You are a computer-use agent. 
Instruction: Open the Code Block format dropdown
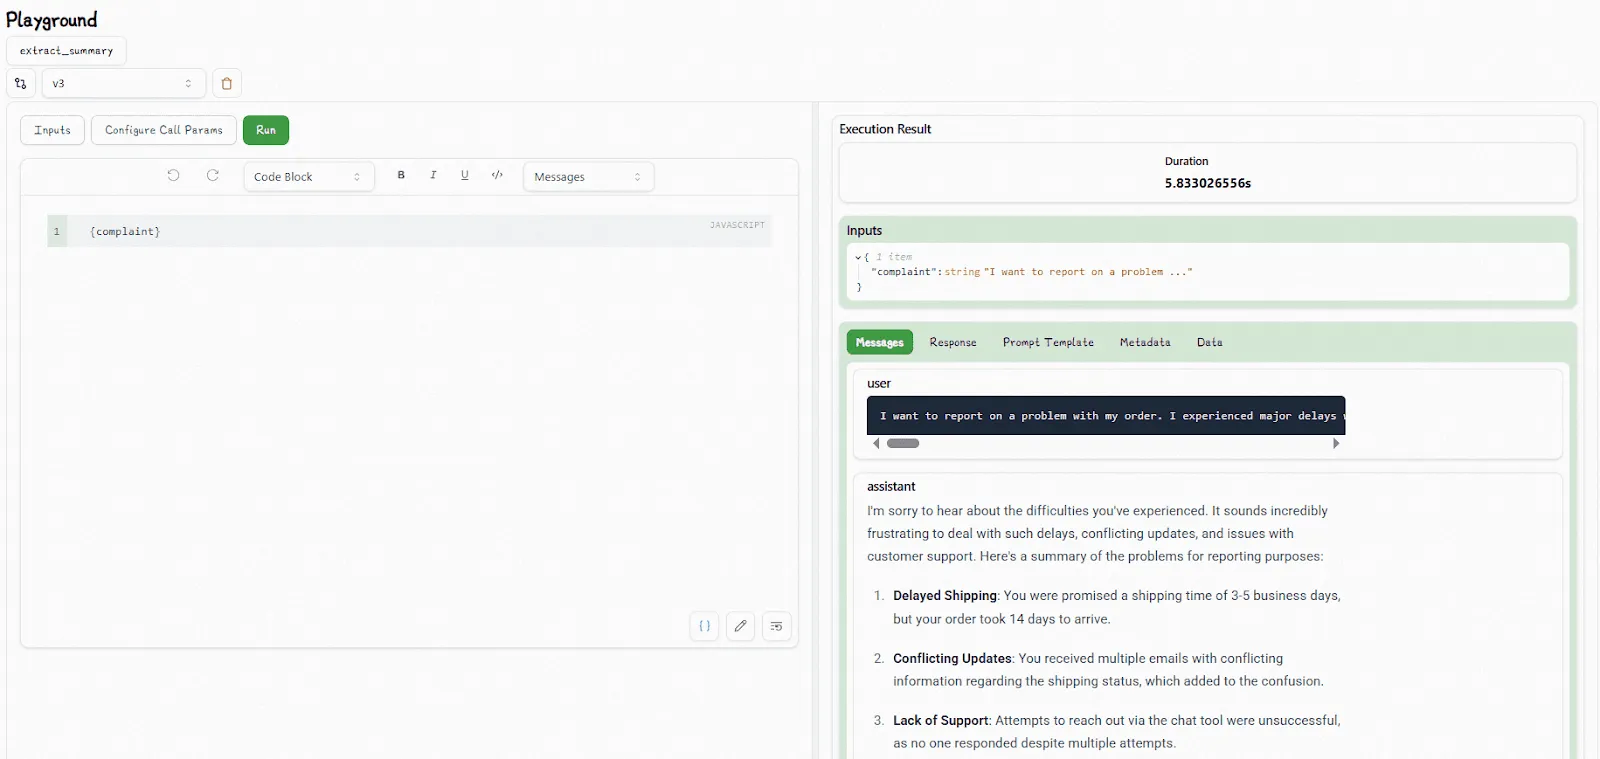[308, 177]
